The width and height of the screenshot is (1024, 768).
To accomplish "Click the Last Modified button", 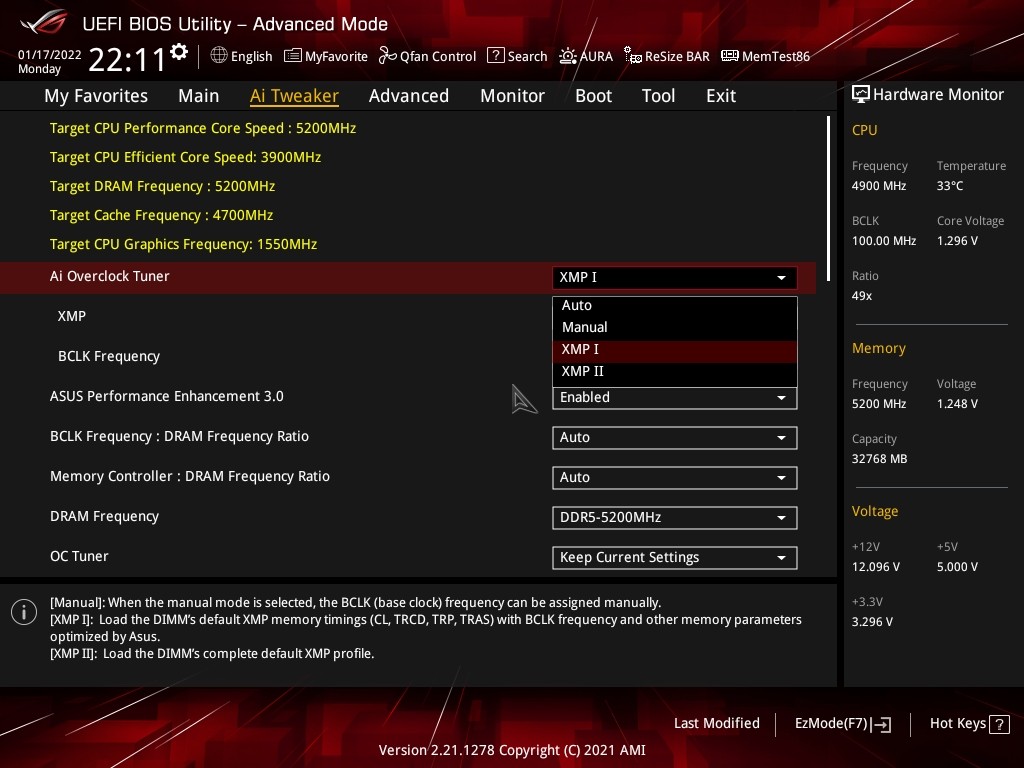I will 716,723.
